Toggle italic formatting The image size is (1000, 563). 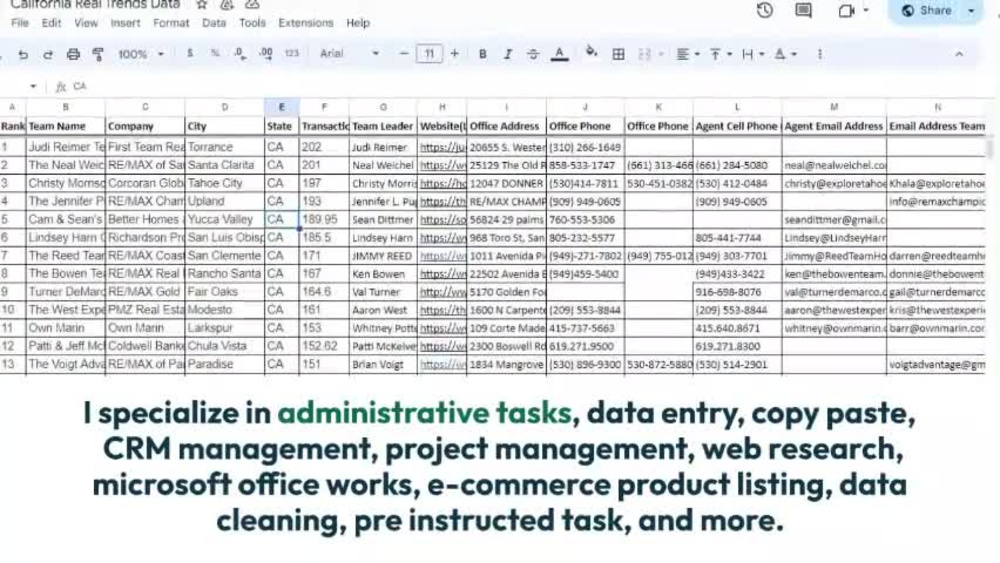pyautogui.click(x=508, y=54)
